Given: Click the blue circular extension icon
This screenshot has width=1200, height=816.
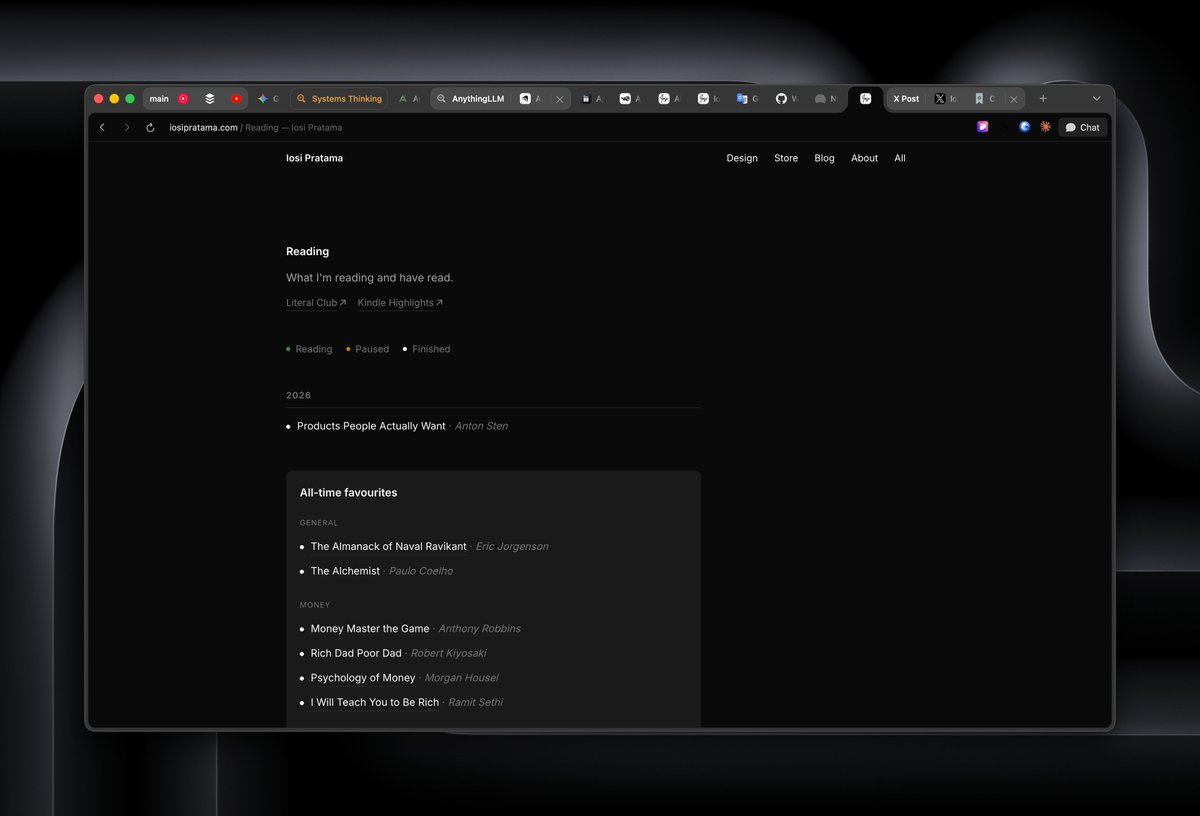Looking at the screenshot, I should [x=1025, y=127].
